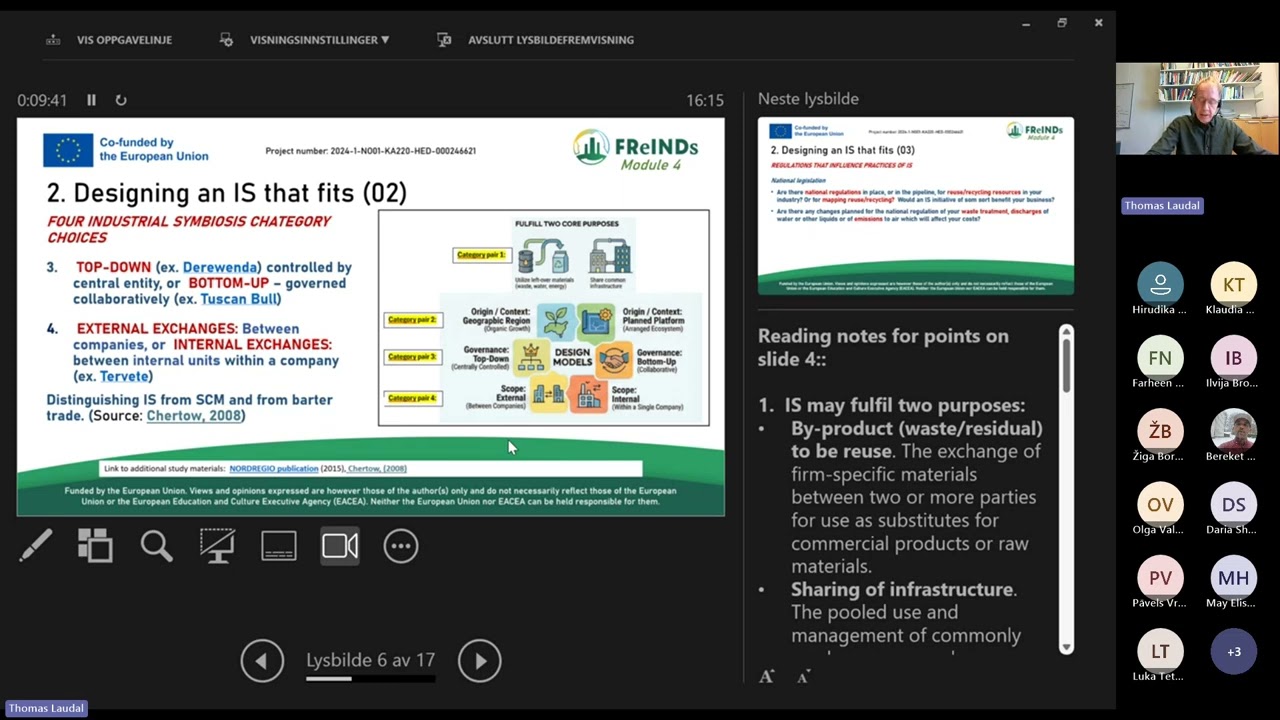The height and width of the screenshot is (720, 1280).
Task: Reset the presentation timer
Action: (121, 100)
